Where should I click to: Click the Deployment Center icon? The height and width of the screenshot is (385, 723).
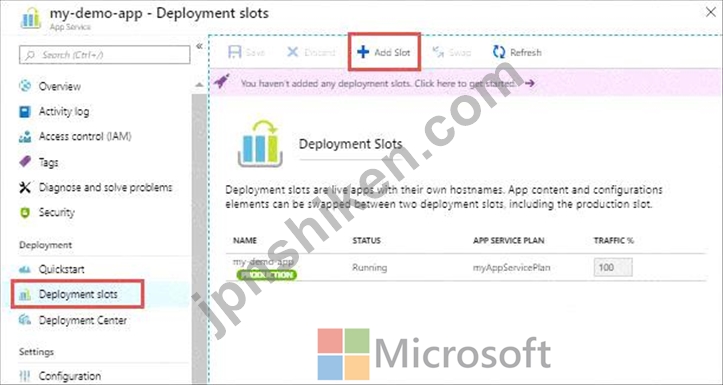point(25,320)
